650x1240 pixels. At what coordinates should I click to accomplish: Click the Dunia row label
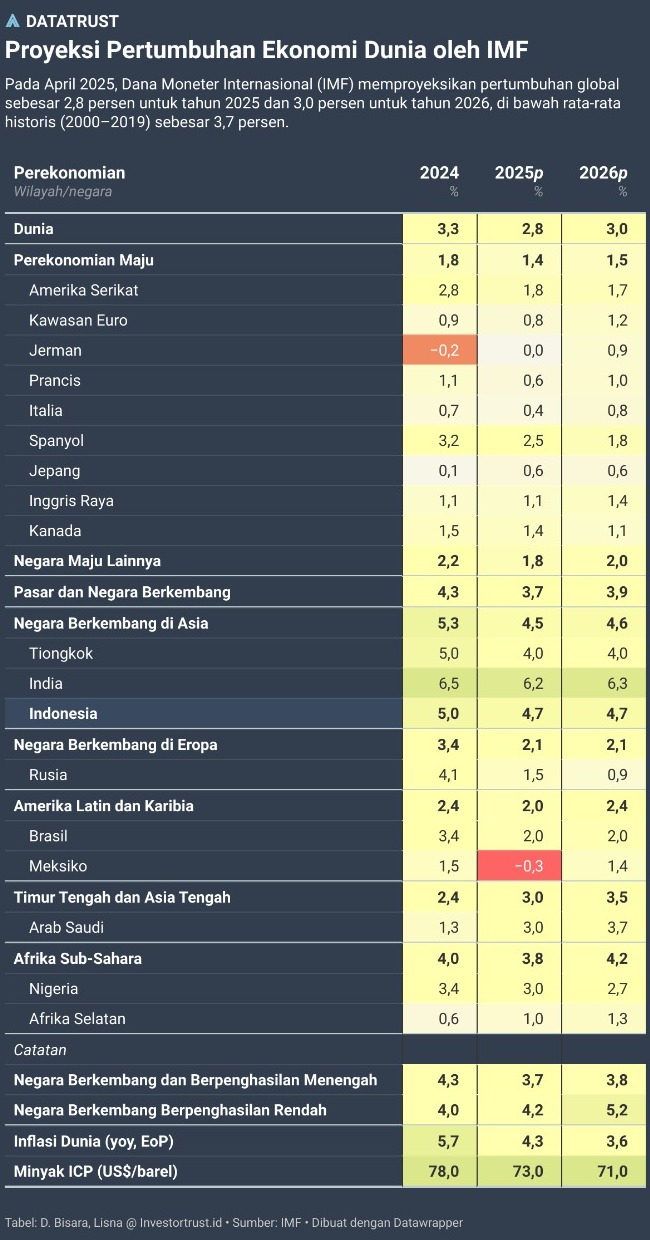(x=33, y=229)
